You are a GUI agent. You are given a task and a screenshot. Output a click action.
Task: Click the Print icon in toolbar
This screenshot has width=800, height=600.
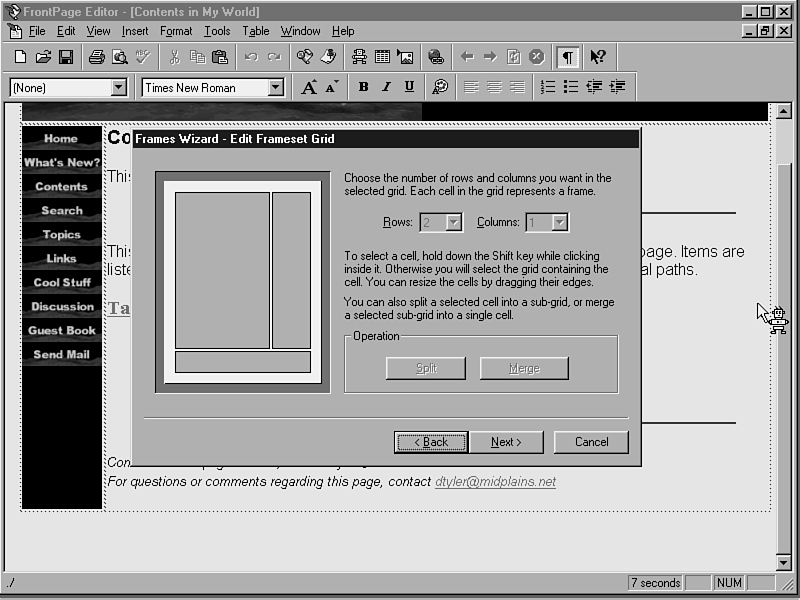tap(96, 57)
